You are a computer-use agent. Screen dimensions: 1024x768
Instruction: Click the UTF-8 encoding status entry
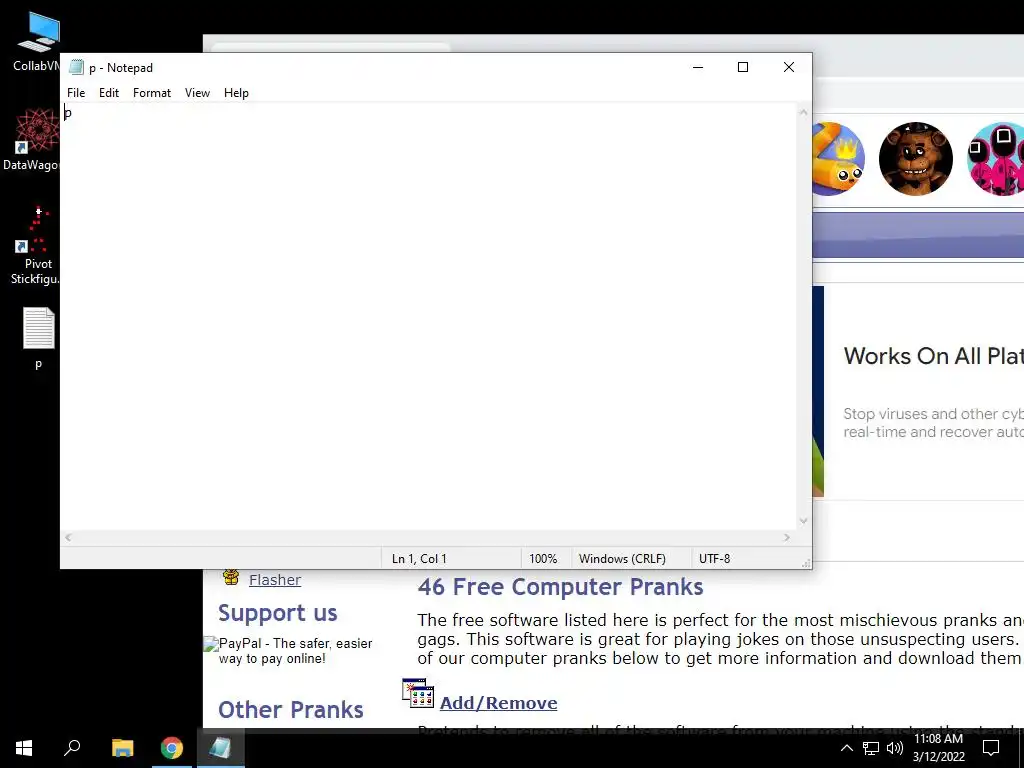pos(714,558)
